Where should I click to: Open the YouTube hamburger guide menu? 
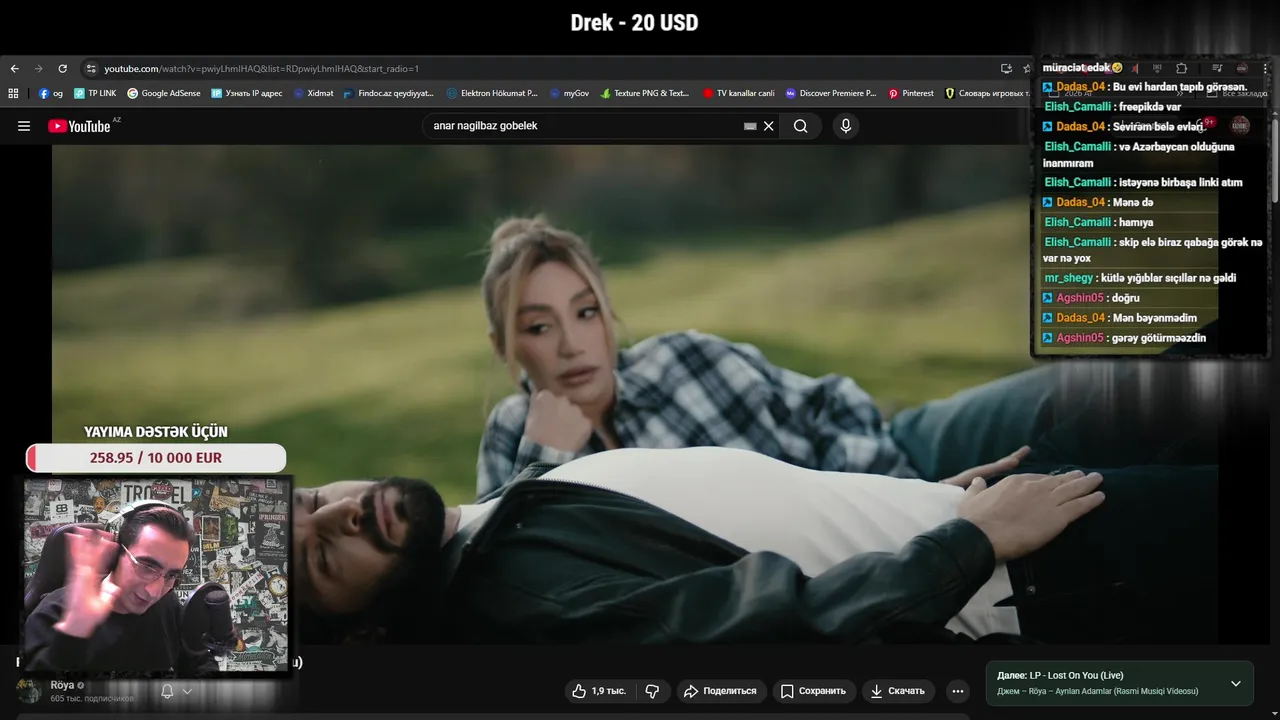(x=24, y=126)
